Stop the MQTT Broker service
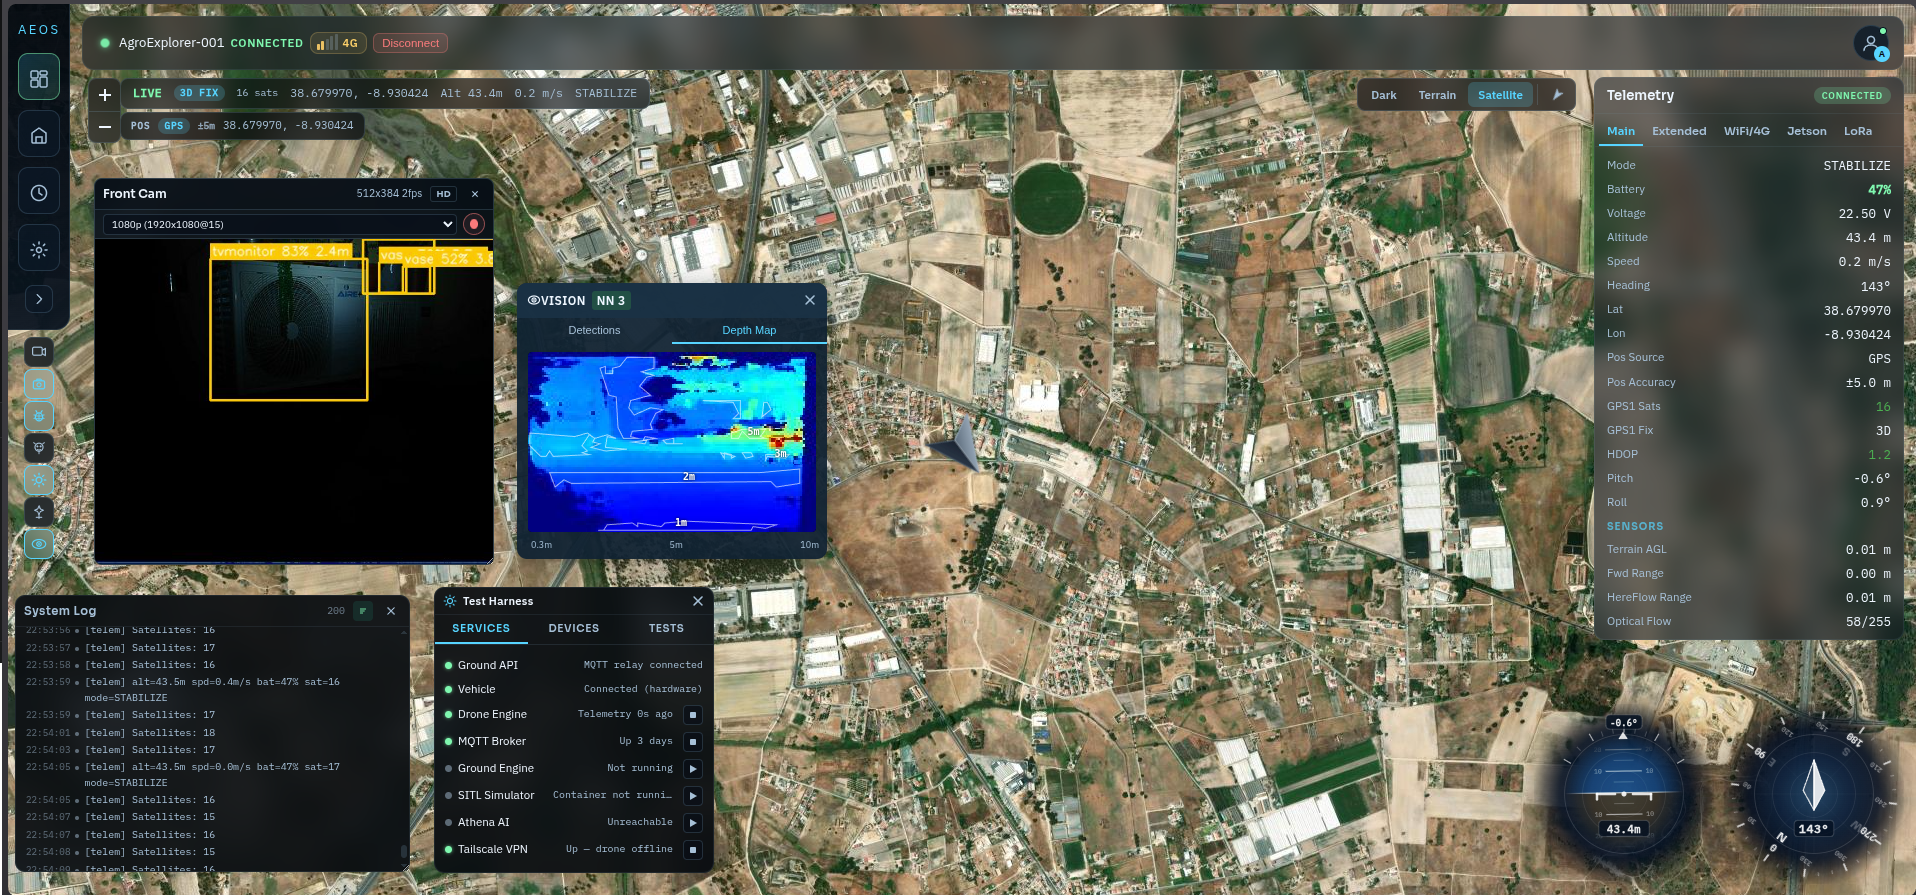The height and width of the screenshot is (895, 1916). (x=693, y=742)
